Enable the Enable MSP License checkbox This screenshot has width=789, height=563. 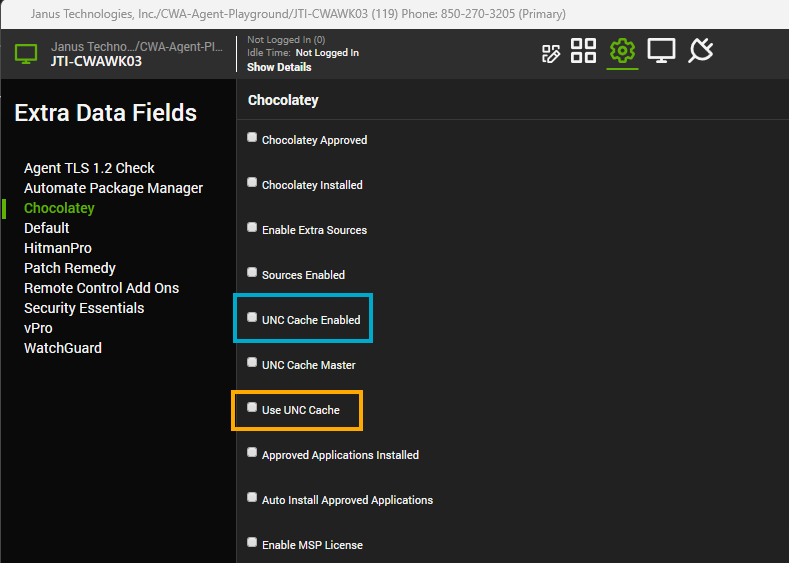click(x=252, y=542)
